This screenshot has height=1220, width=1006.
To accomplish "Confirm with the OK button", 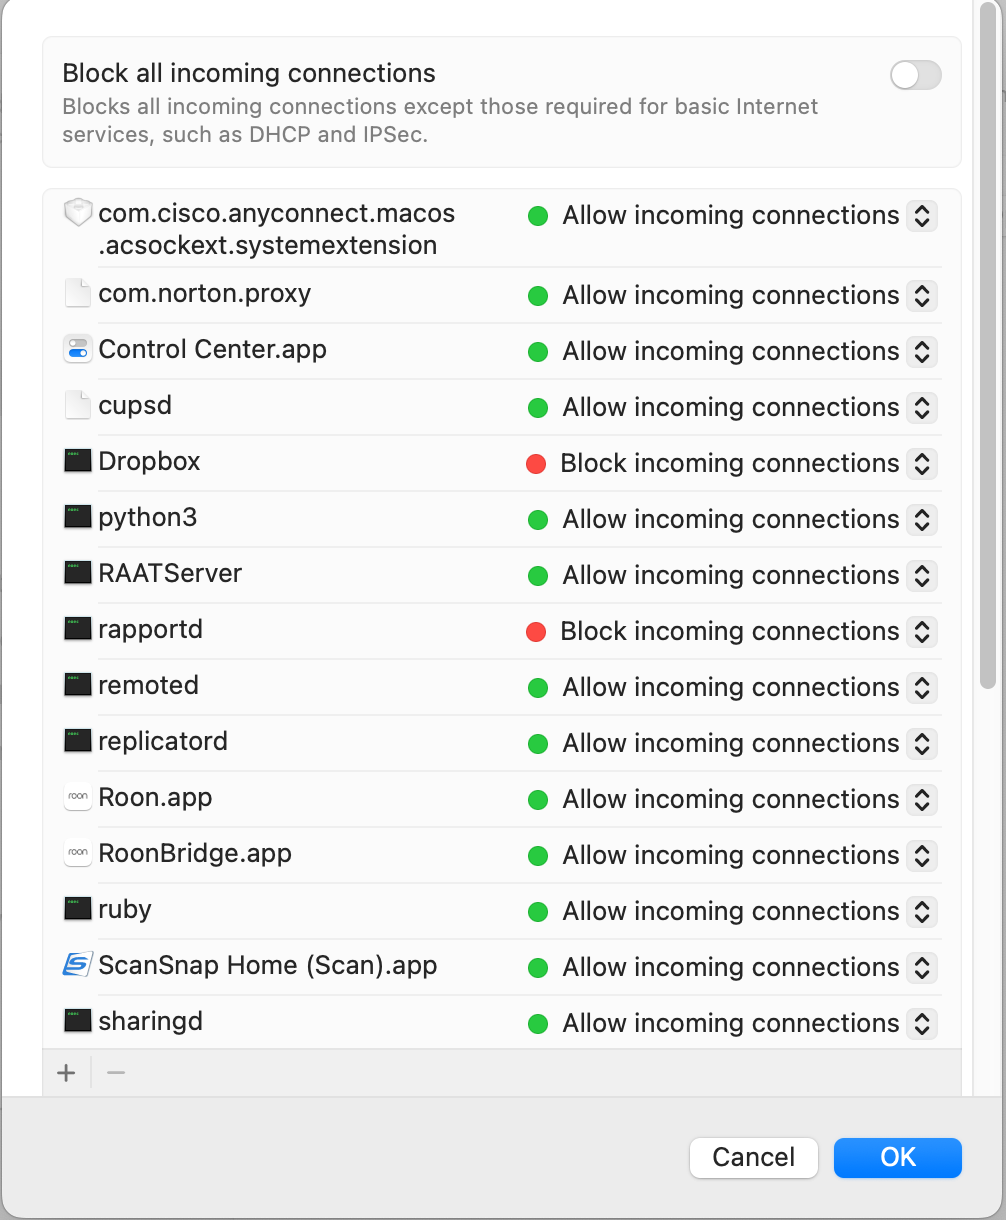I will (898, 1157).
